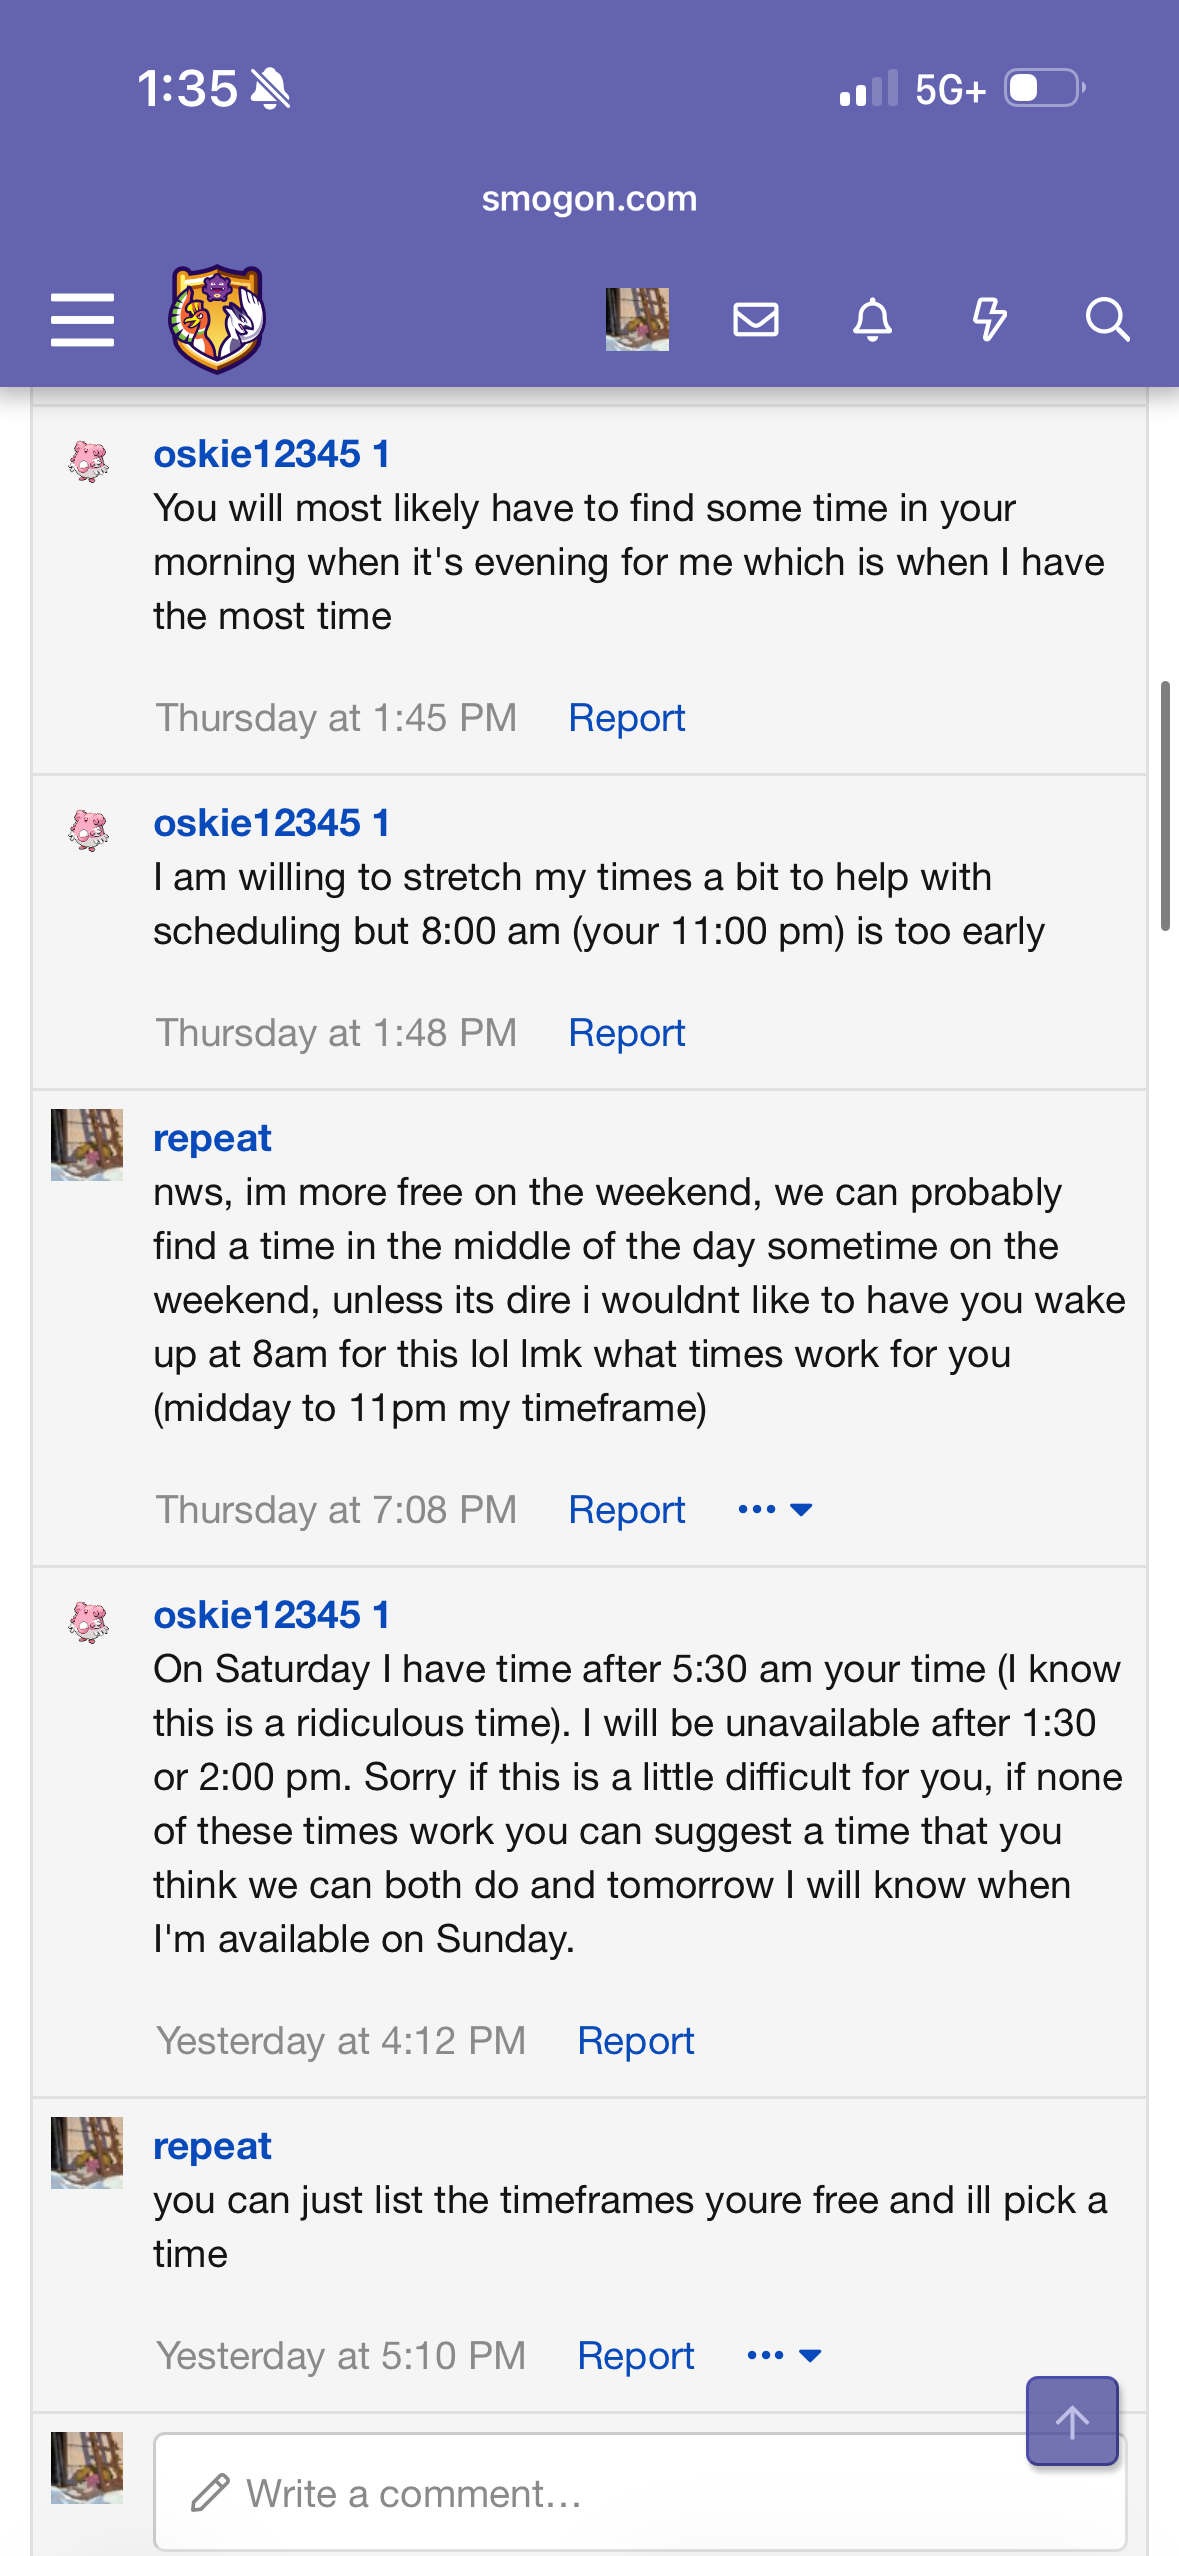Report the Thursday 1:48 PM comment
The image size is (1179, 2556).
click(x=627, y=1033)
